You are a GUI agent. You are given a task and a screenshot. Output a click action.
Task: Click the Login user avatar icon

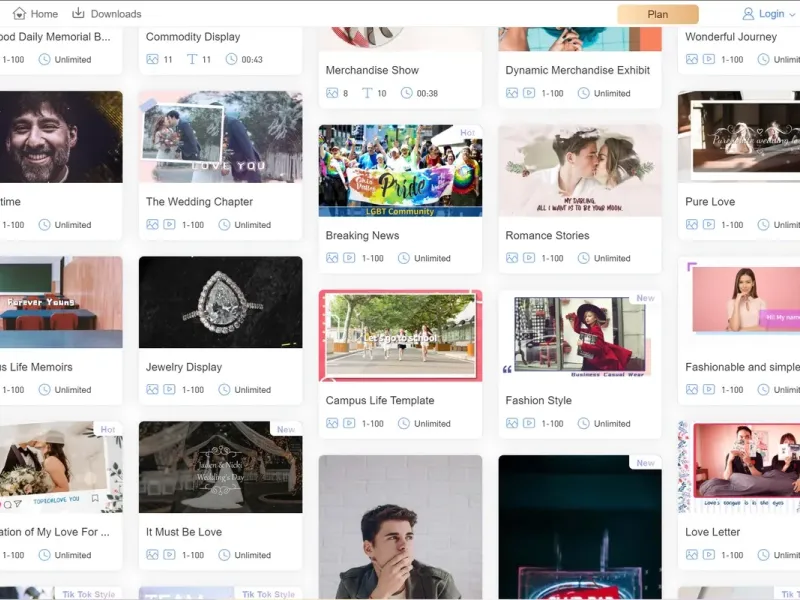click(748, 14)
